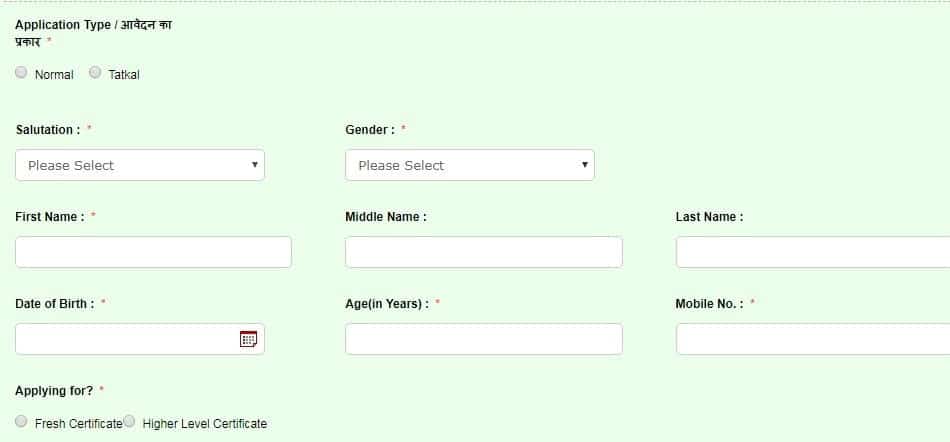This screenshot has width=950, height=442.
Task: Open the Salutation dropdown
Action: 140,165
